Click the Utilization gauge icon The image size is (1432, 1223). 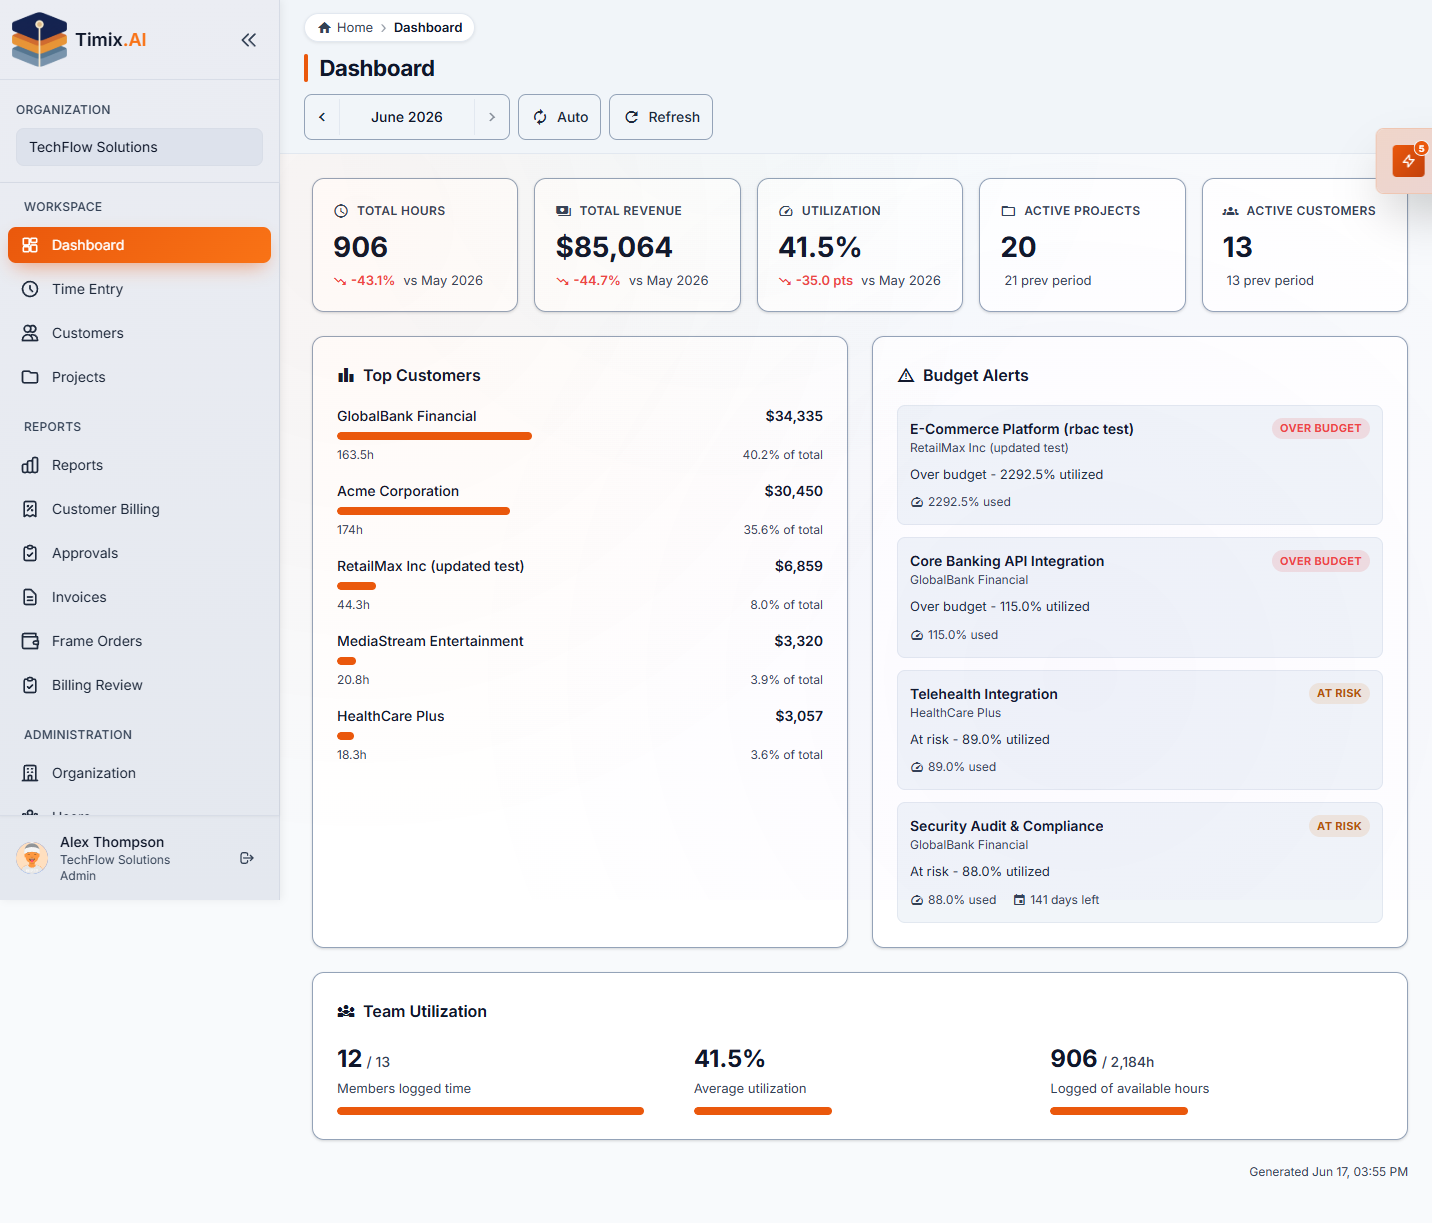click(786, 211)
